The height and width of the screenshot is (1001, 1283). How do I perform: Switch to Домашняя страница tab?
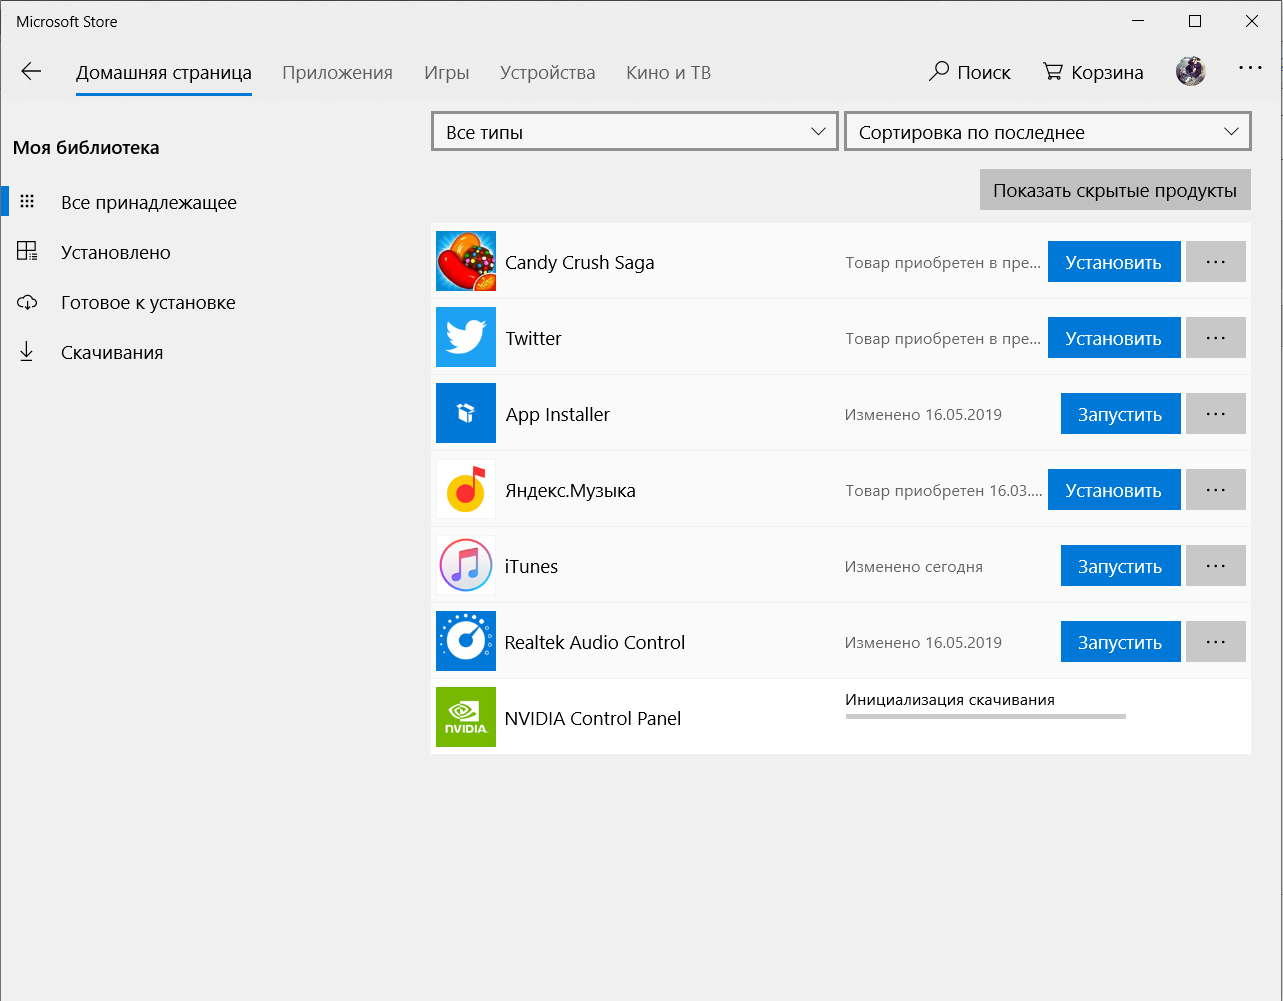pos(164,73)
